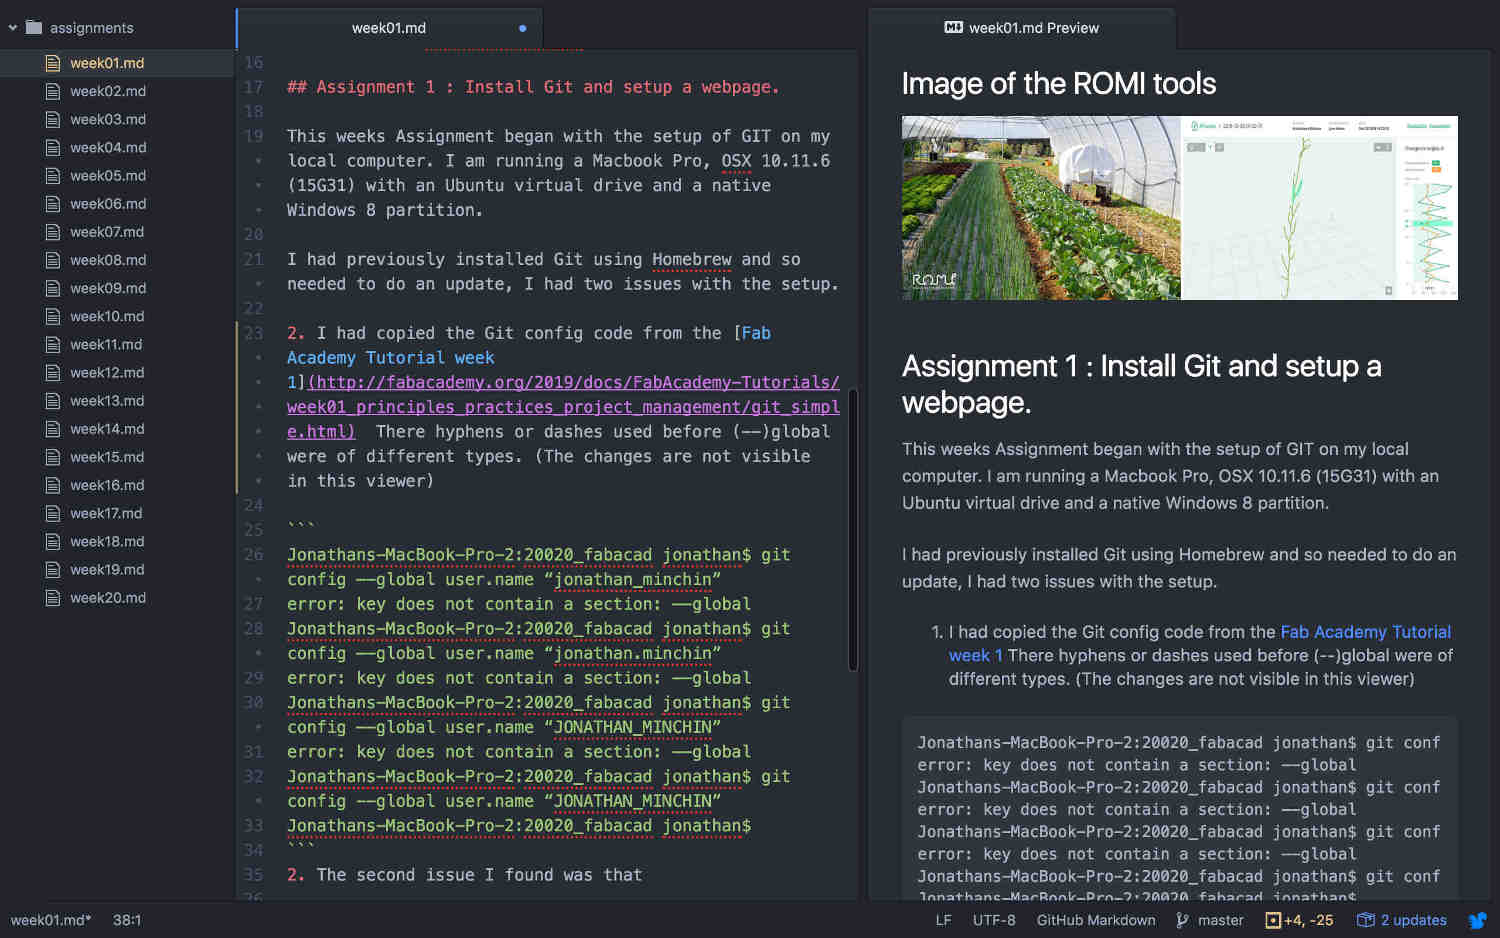Viewport: 1500px width, 938px height.
Task: Click the file icon beside week01.md
Action: pyautogui.click(x=53, y=63)
